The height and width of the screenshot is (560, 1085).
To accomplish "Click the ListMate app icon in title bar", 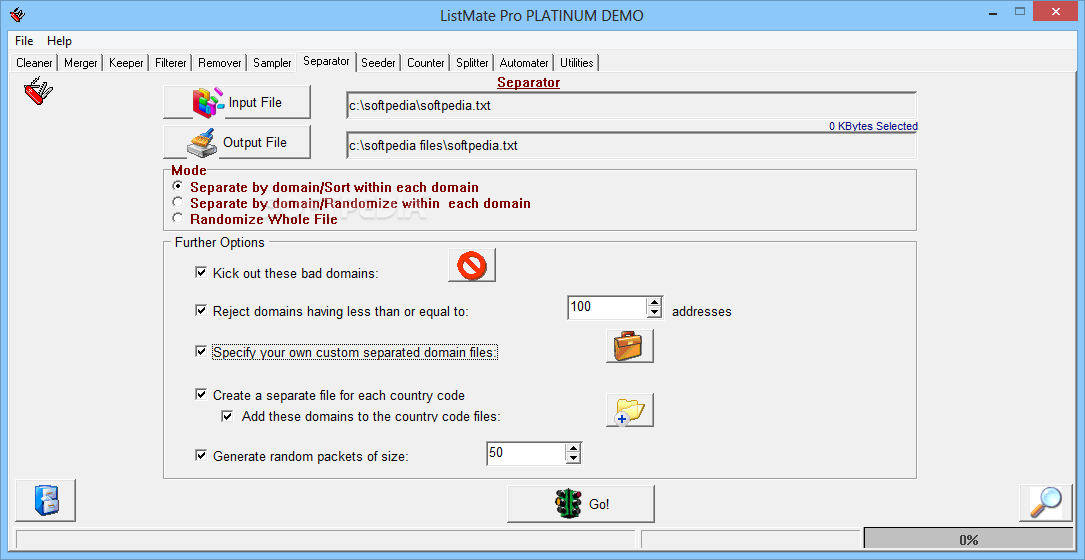I will click(19, 15).
